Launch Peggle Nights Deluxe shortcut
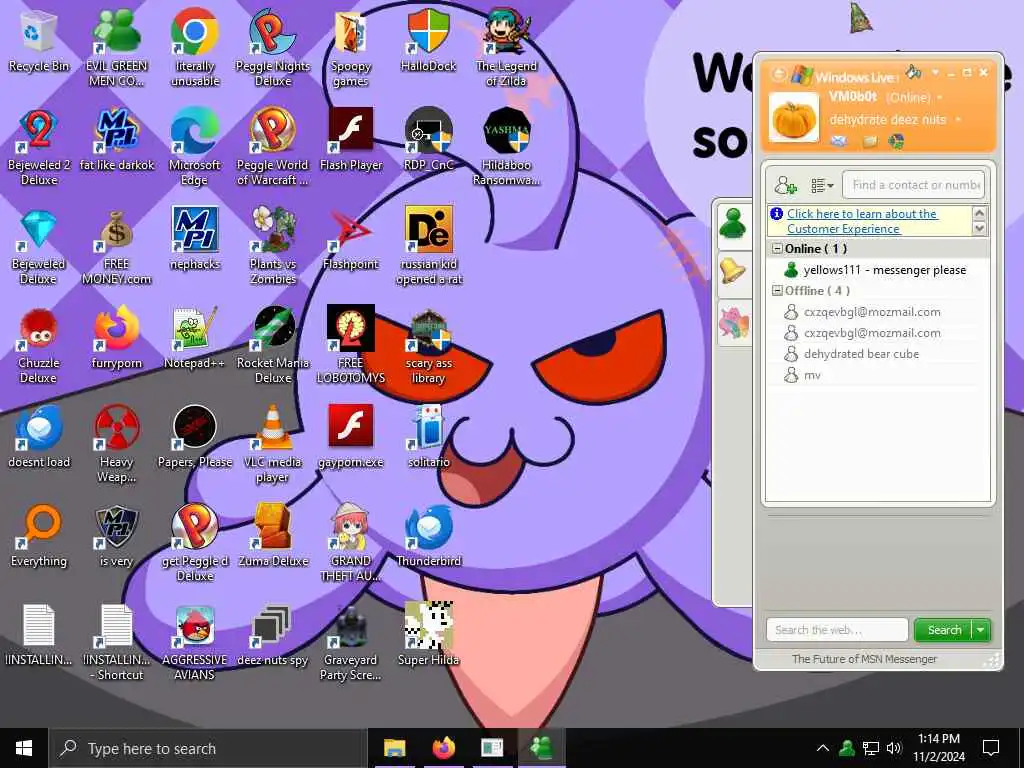 (273, 47)
